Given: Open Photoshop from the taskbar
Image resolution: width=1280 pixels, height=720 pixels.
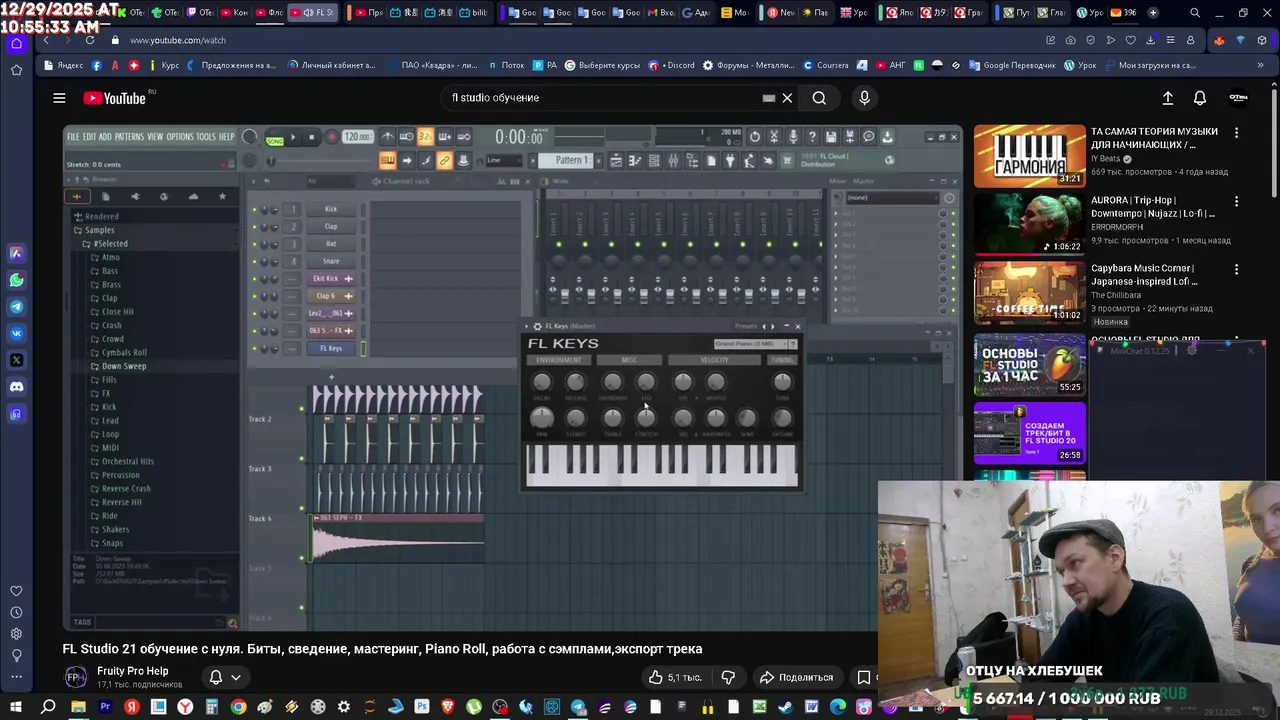Looking at the screenshot, I should [421, 707].
